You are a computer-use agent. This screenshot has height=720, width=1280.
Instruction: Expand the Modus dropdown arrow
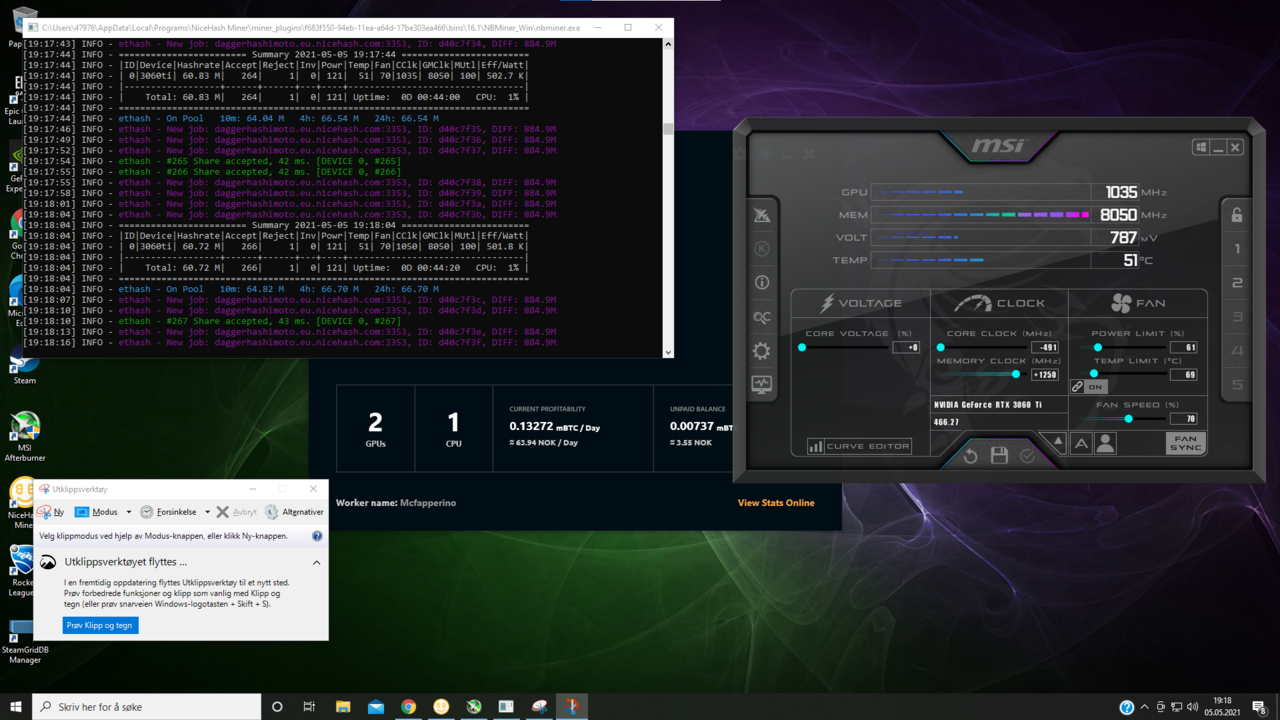(x=128, y=512)
